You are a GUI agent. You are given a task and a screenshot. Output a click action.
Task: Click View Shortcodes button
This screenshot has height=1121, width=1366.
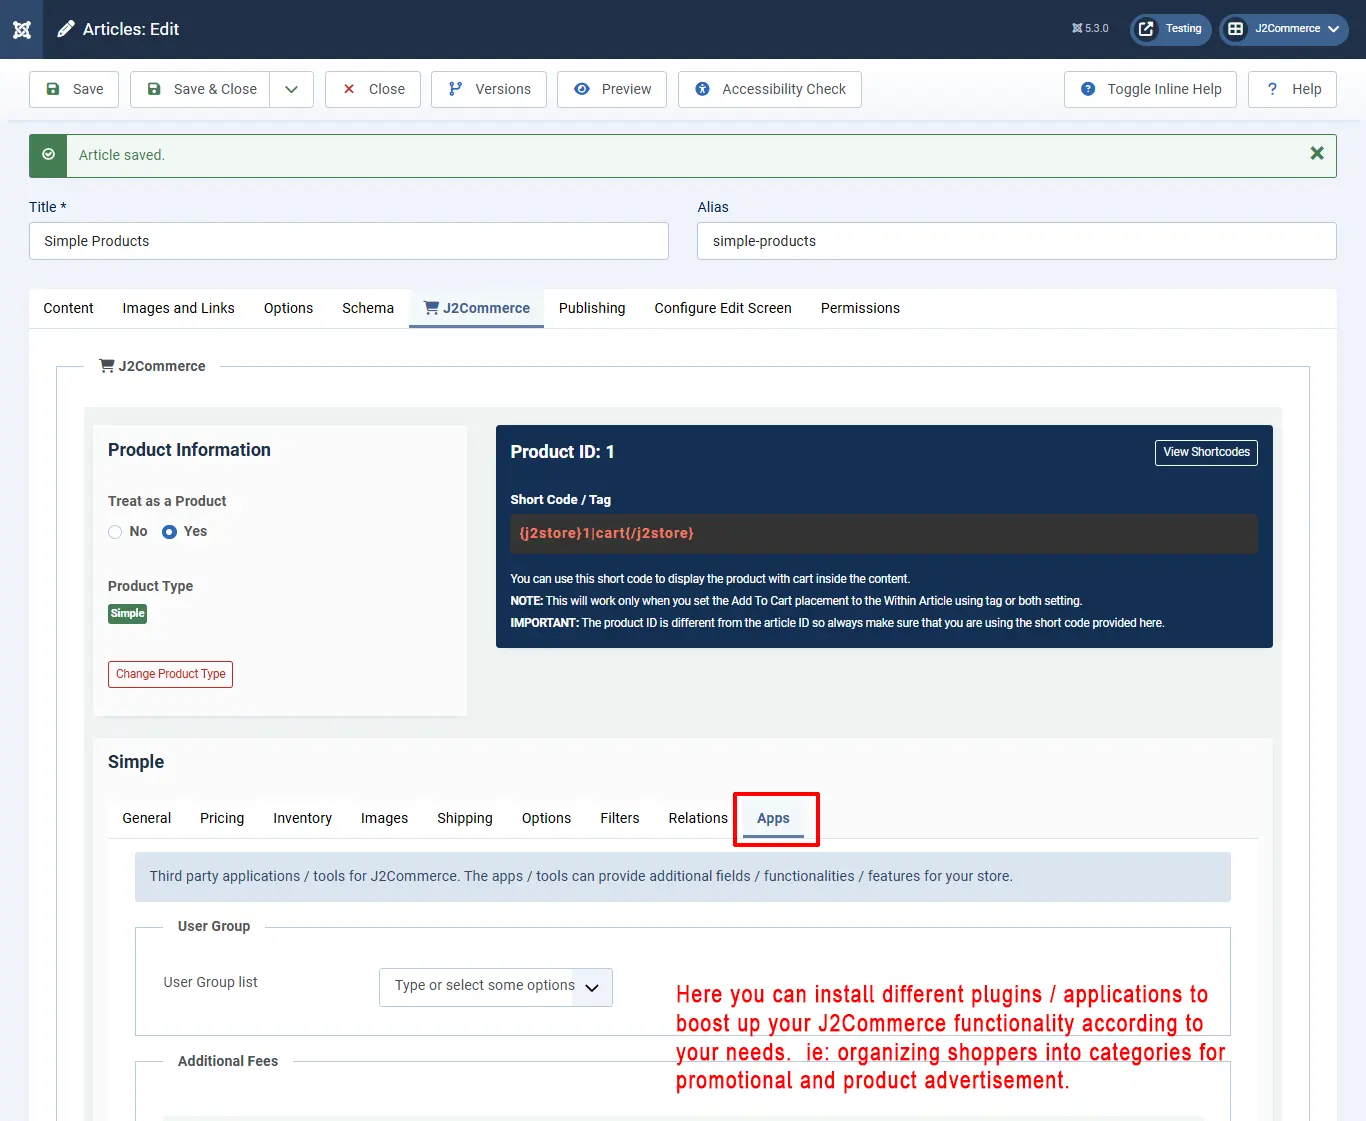(1206, 452)
